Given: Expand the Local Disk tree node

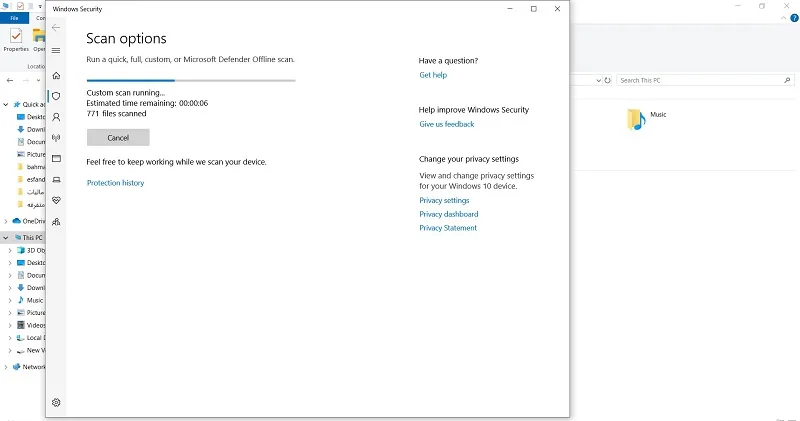Looking at the screenshot, I should (x=10, y=338).
